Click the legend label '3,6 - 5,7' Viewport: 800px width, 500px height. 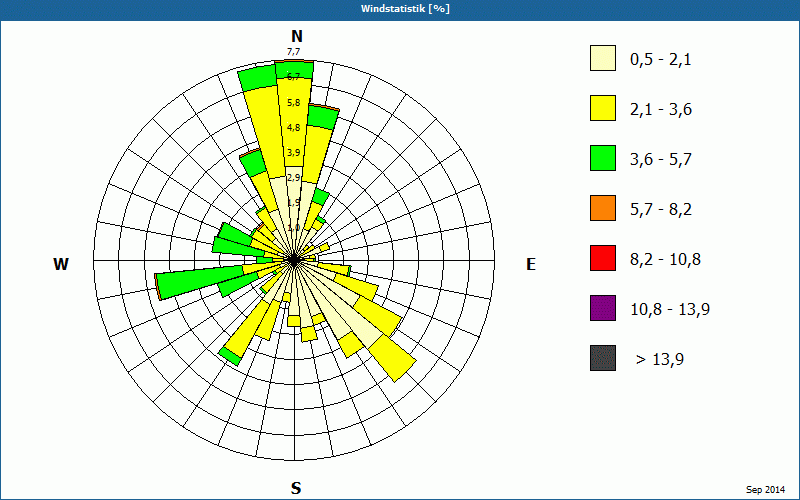pyautogui.click(x=661, y=160)
